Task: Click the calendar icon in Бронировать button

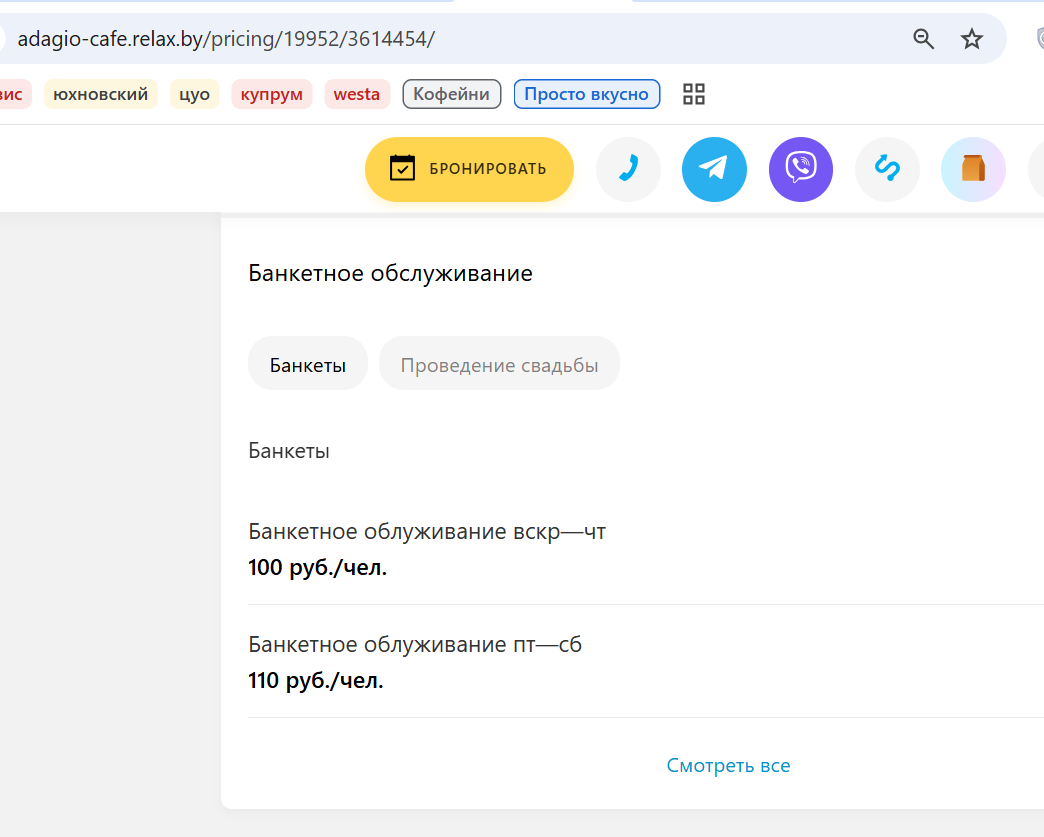Action: click(402, 168)
